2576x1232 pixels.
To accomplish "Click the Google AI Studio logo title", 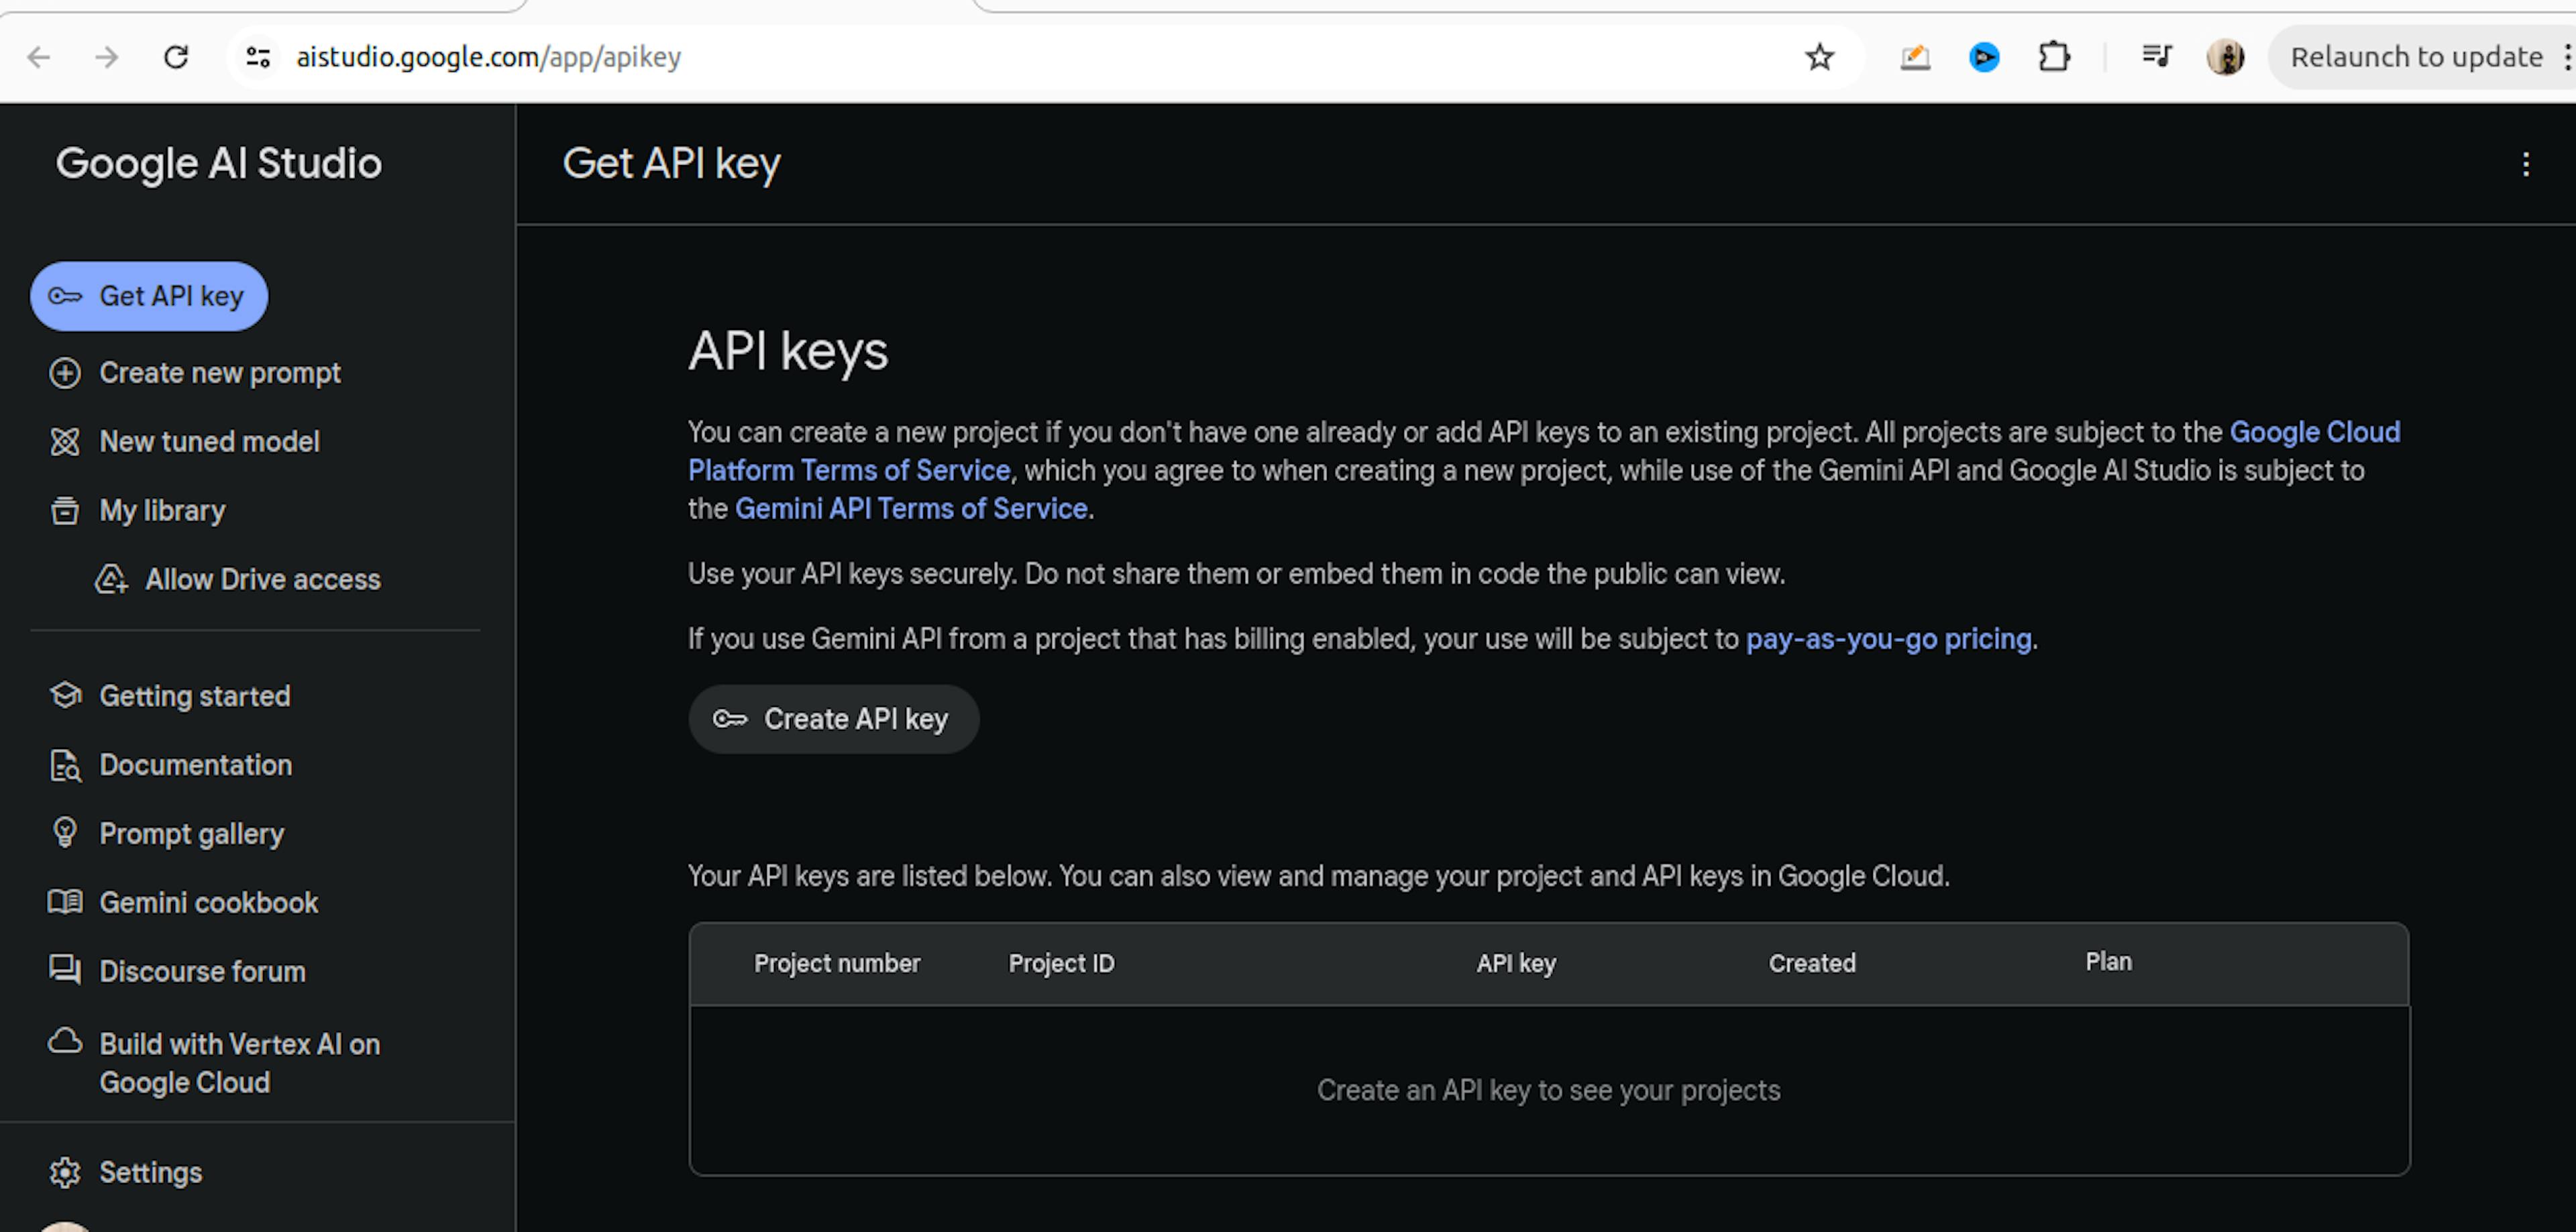I will (218, 163).
